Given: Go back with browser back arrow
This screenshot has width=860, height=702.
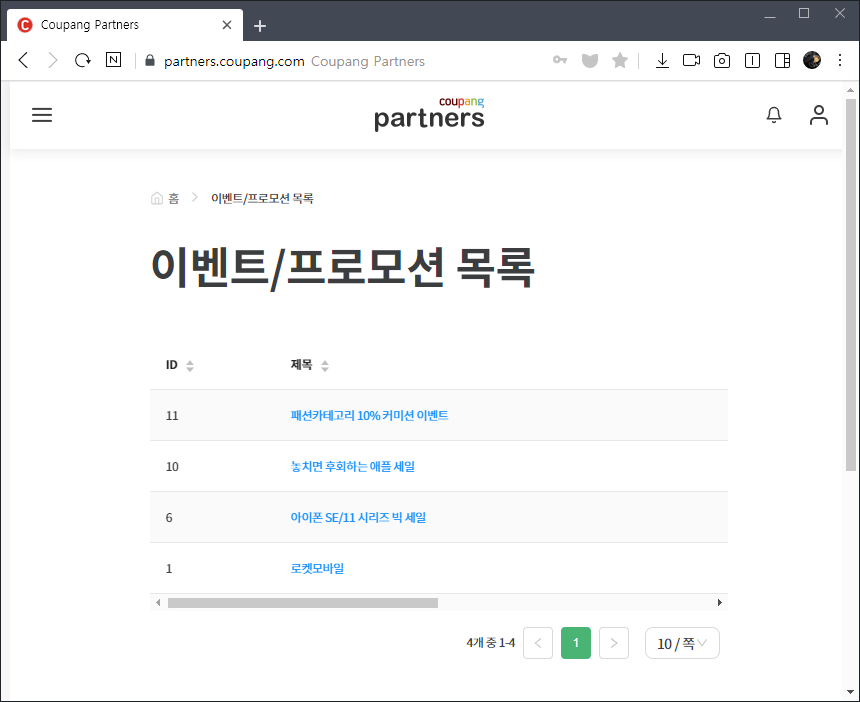Looking at the screenshot, I should (23, 60).
